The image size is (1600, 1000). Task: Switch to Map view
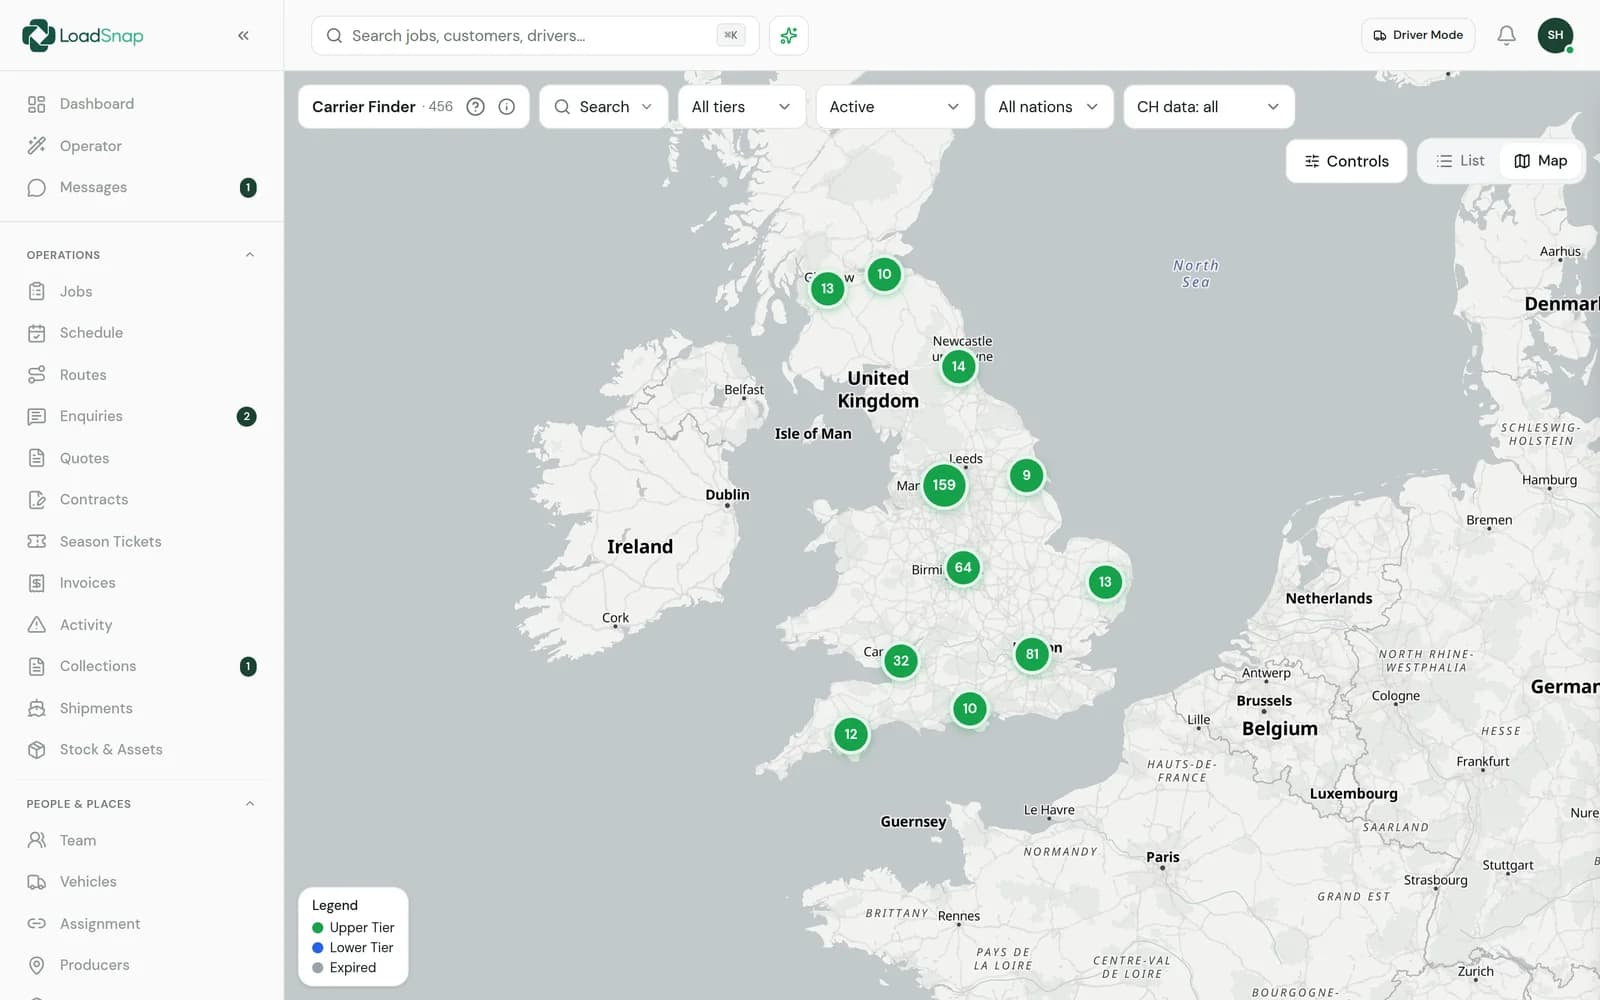pos(1541,161)
